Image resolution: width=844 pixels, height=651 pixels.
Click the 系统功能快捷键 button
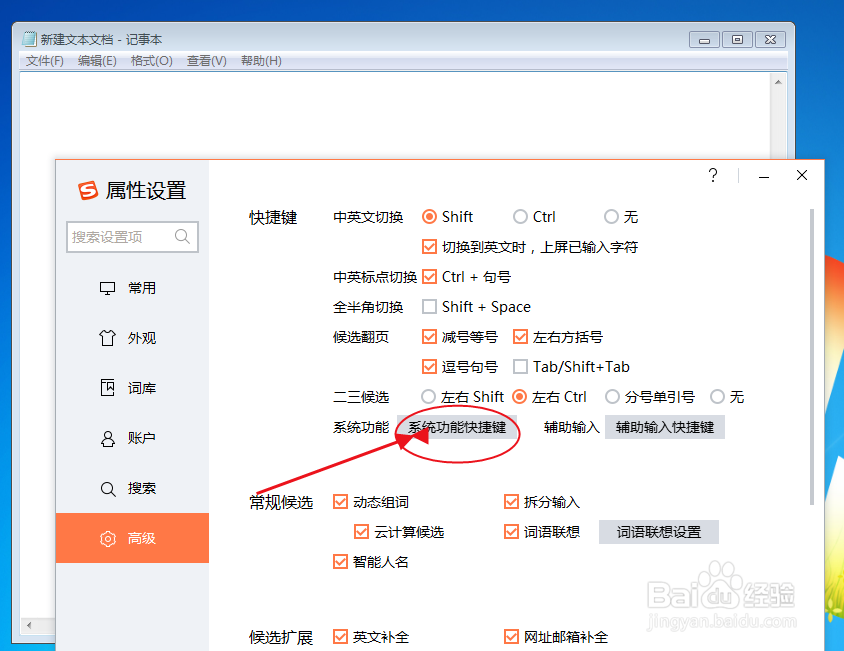pyautogui.click(x=460, y=427)
